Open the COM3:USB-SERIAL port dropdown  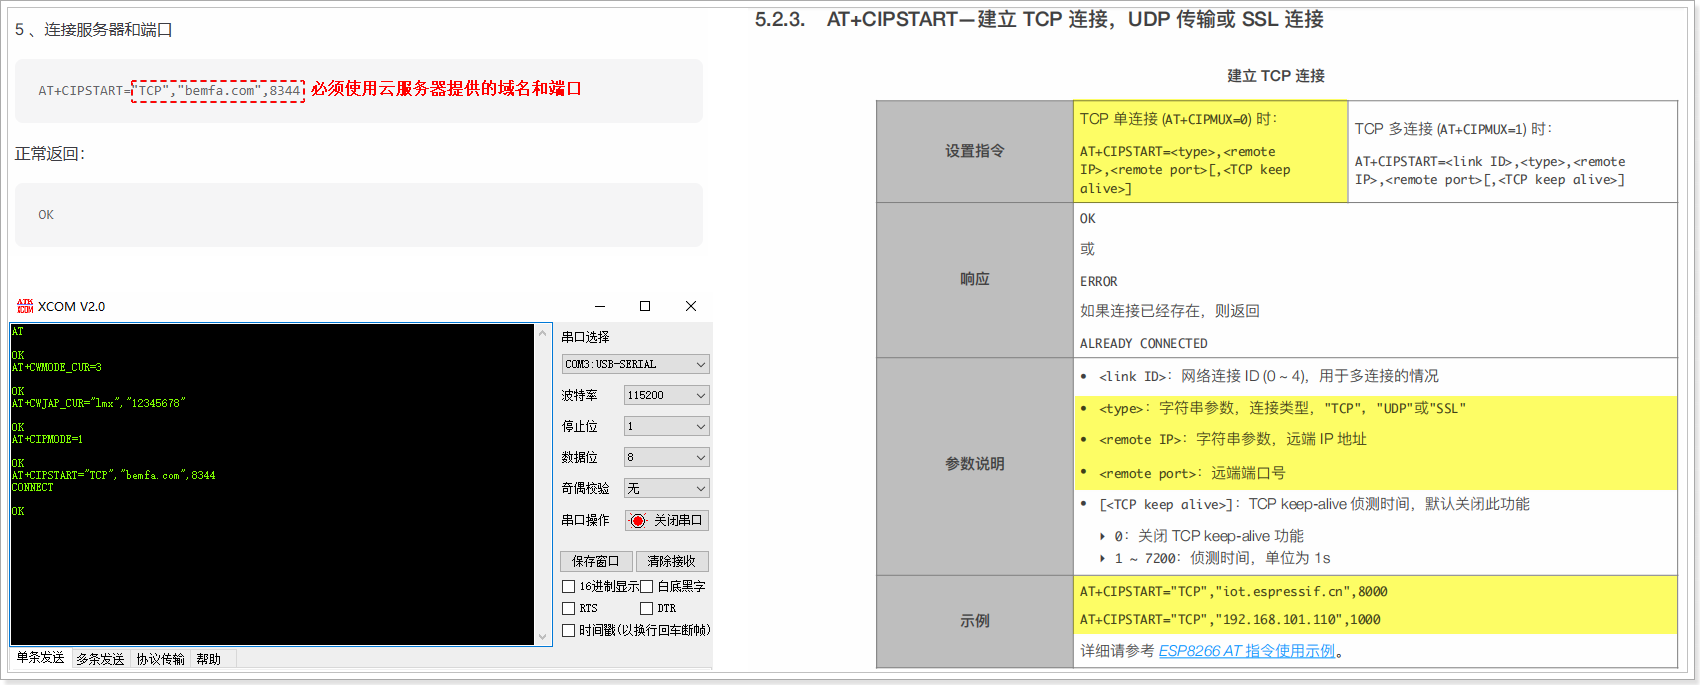[x=636, y=364]
